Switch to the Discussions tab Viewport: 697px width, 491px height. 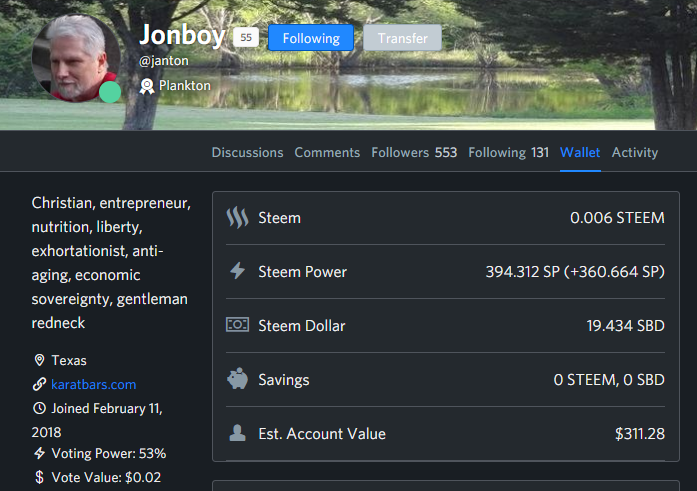pos(247,152)
